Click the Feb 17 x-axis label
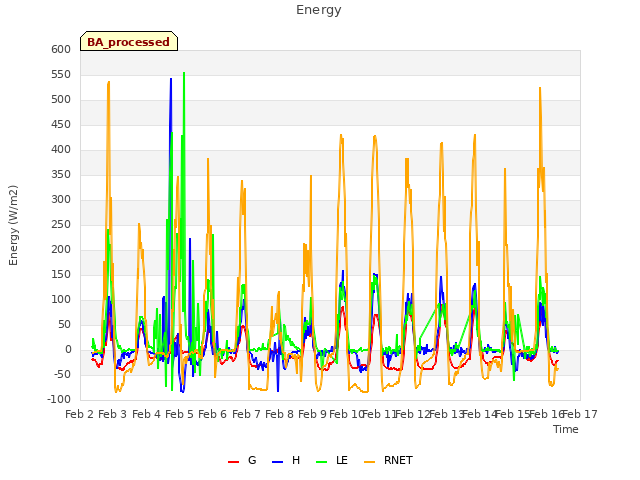Viewport: 640px width, 480px height. coord(580,414)
